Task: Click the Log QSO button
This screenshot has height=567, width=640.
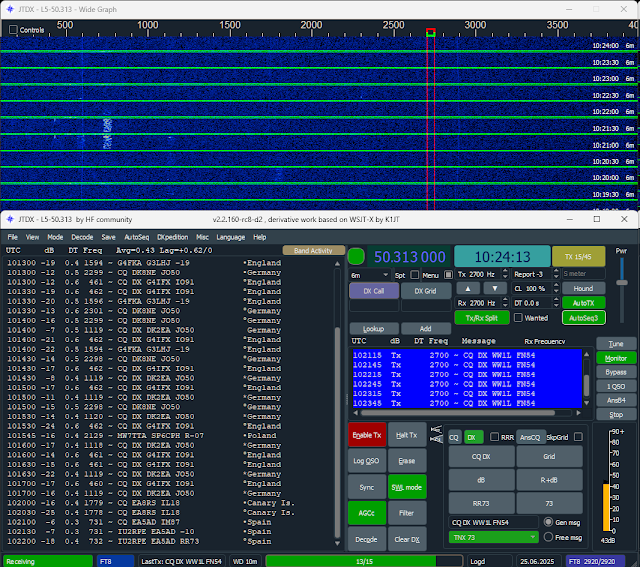Action: coord(367,461)
